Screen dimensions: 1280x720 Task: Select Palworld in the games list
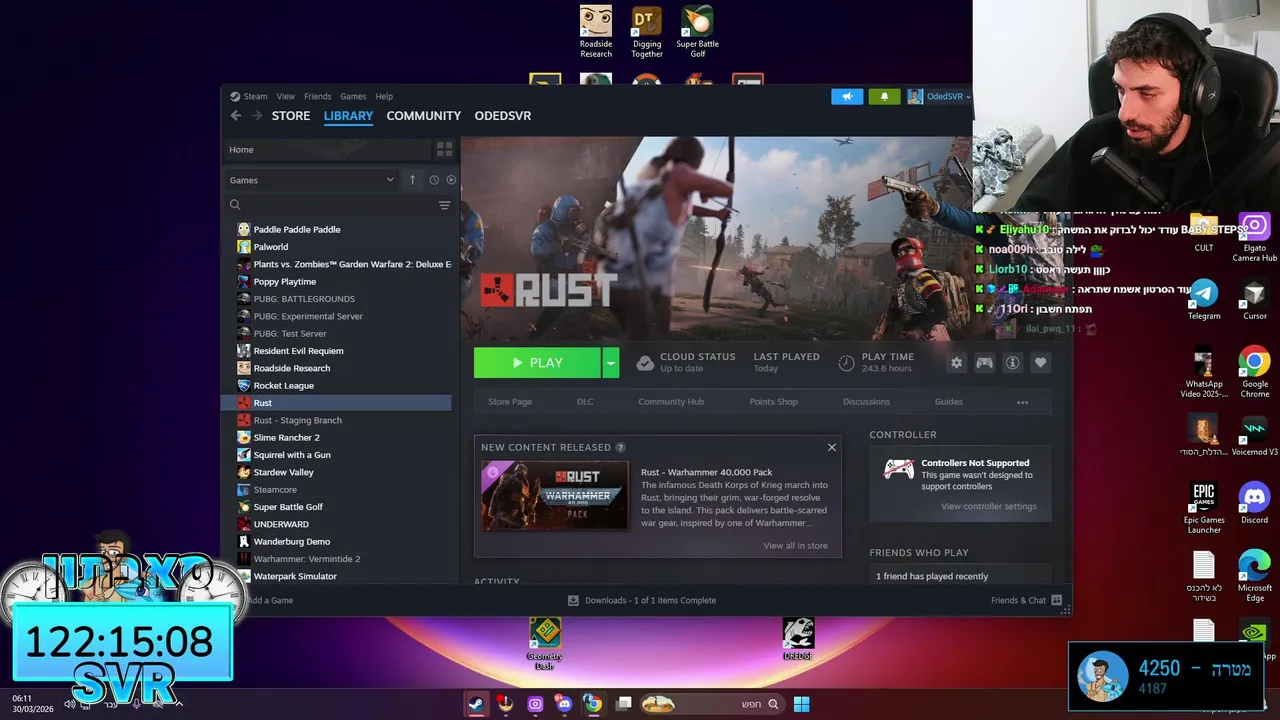click(x=270, y=247)
